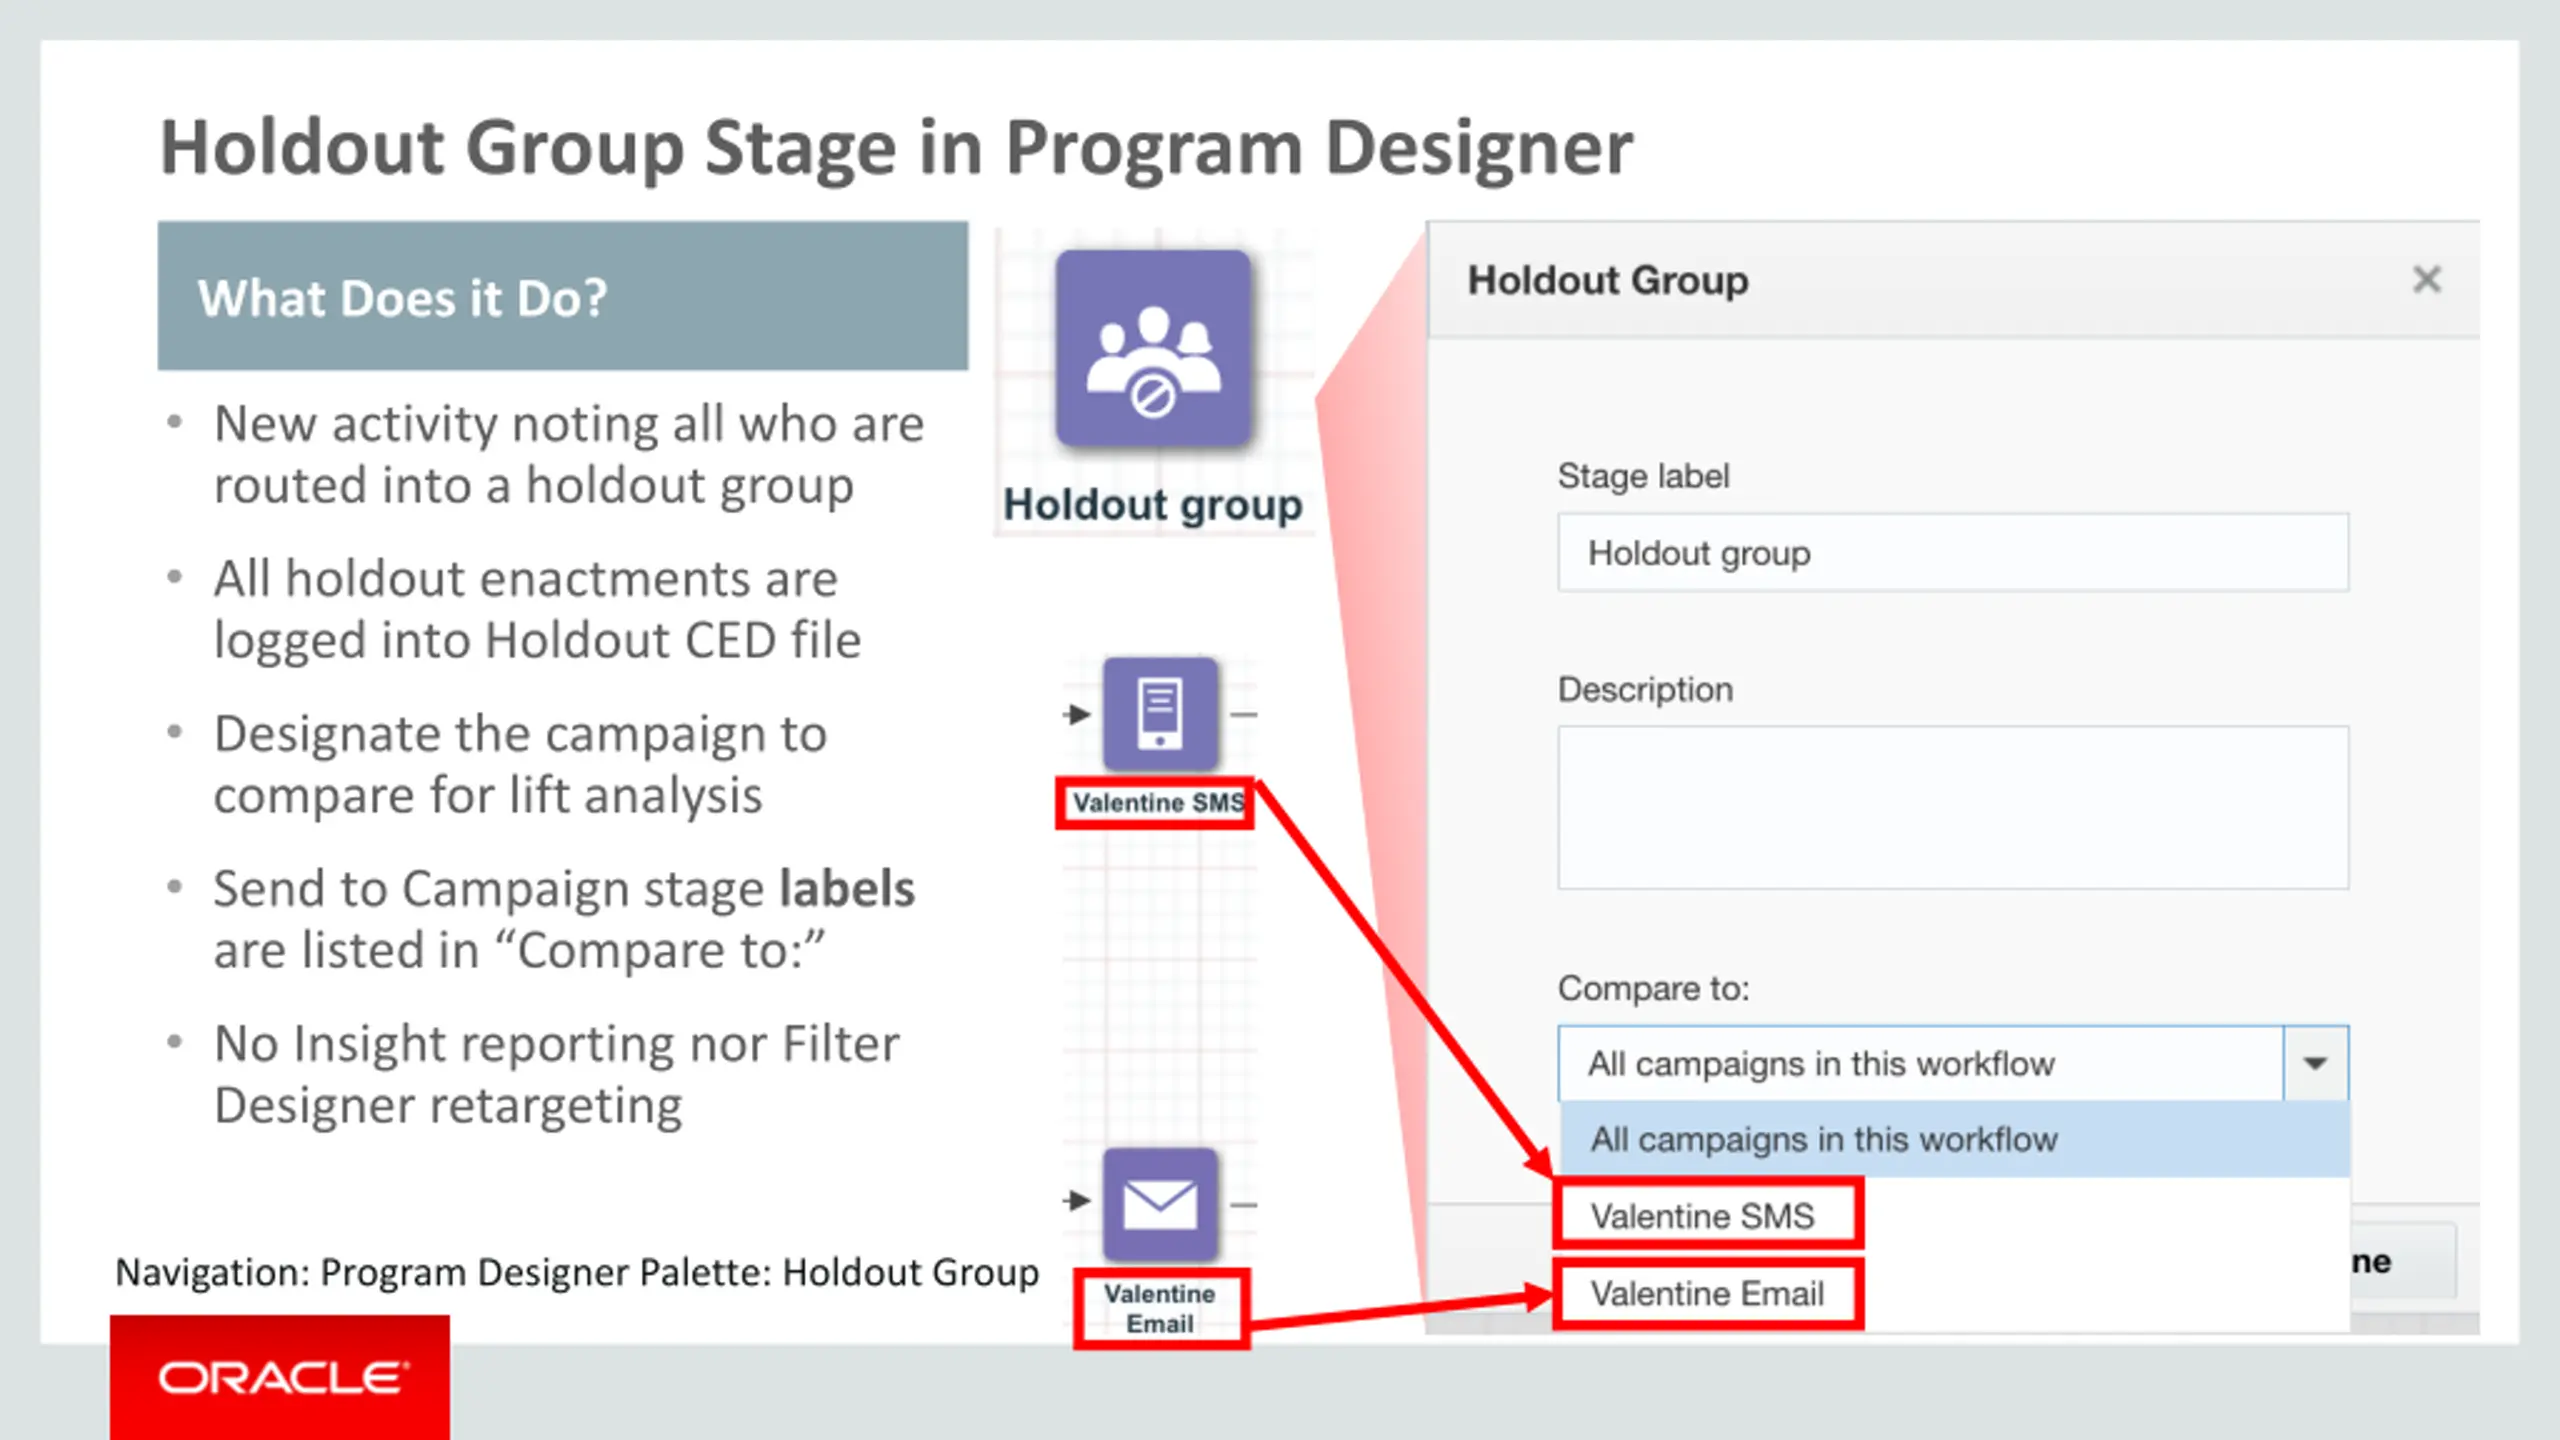Click the Navigation: Program Designer Palette text
2560x1440 pixels.
tap(577, 1272)
